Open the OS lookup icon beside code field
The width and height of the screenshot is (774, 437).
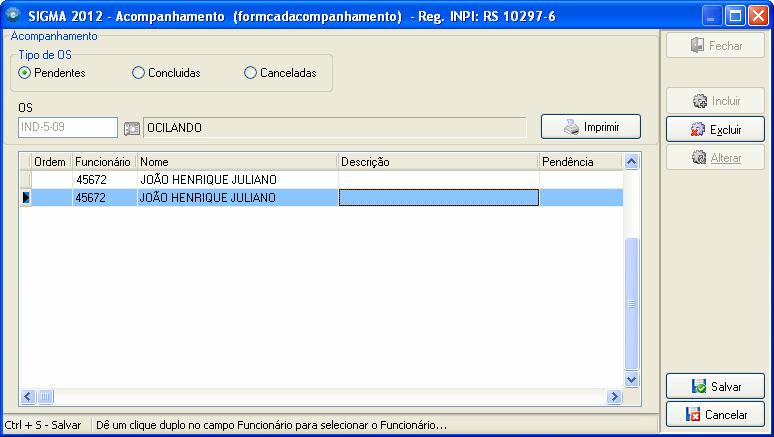coord(132,128)
